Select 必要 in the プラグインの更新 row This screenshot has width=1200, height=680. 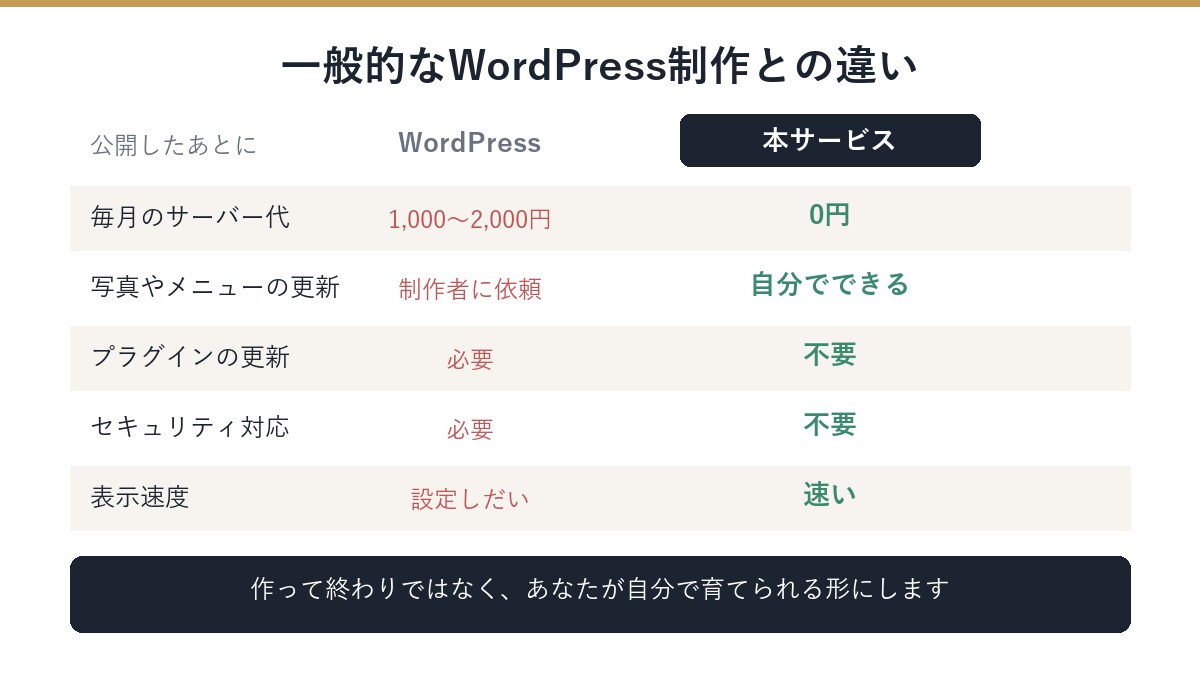(x=470, y=359)
